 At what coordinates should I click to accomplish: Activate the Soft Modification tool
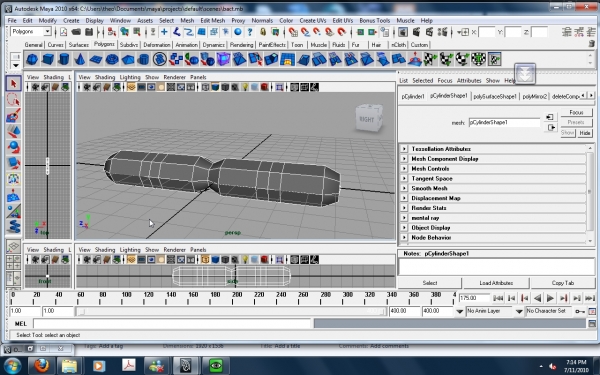(x=13, y=195)
